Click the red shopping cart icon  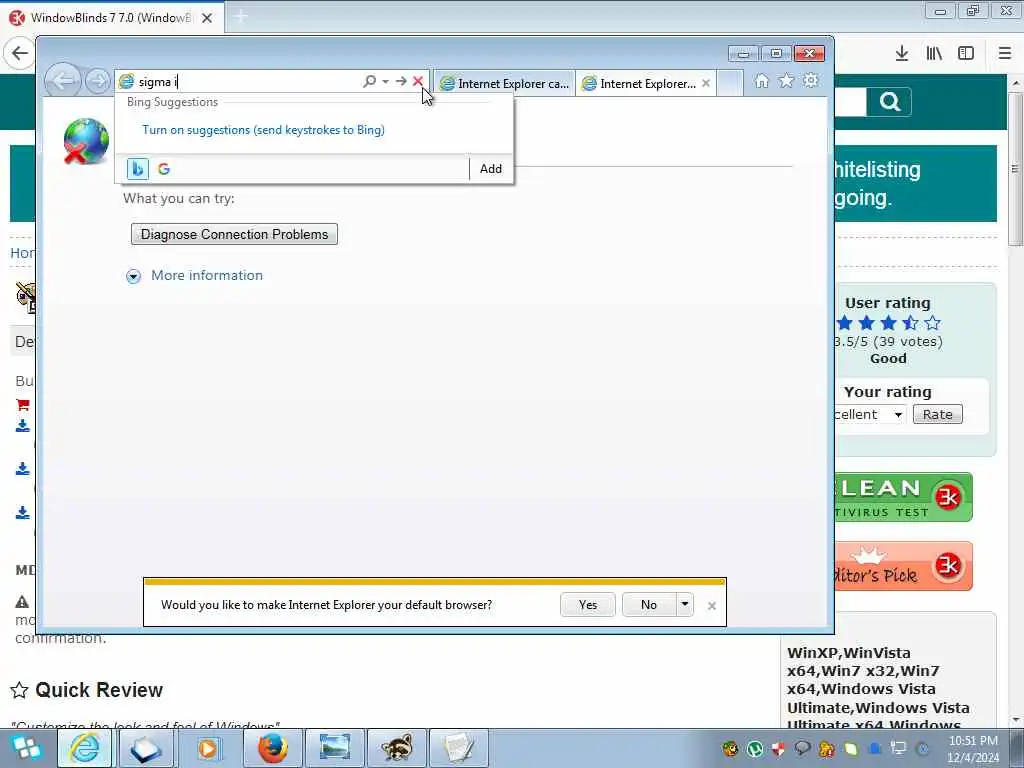click(x=23, y=404)
